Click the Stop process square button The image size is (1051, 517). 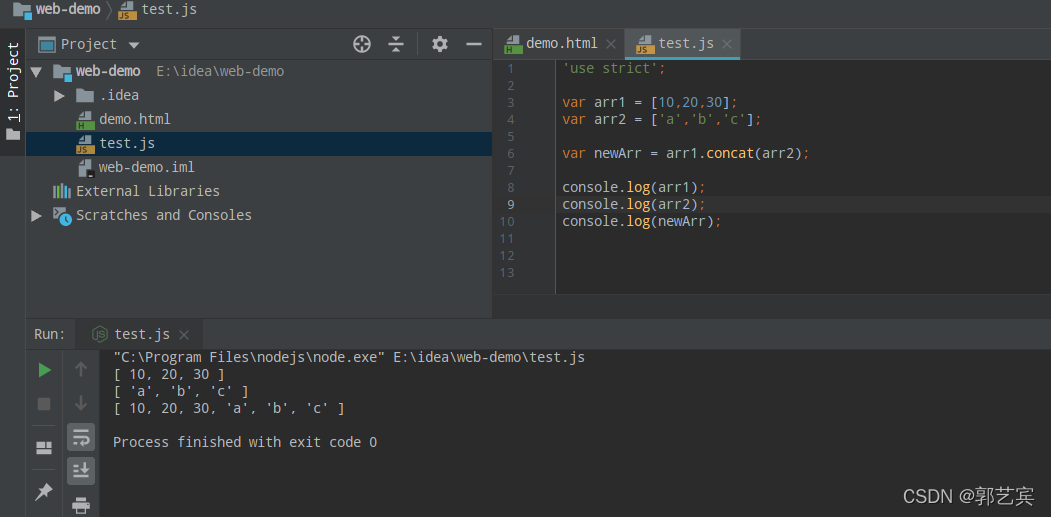click(44, 404)
